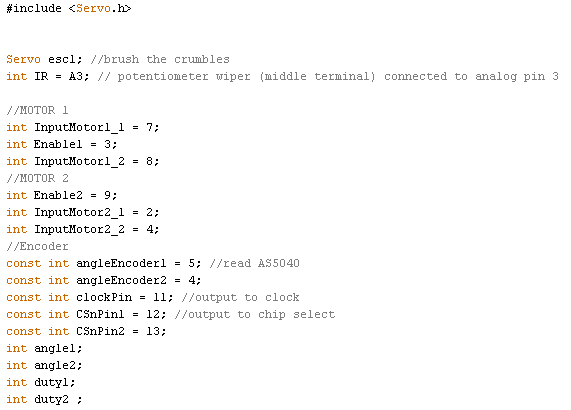Click on InputMotor1_2 = 8 line
Screen dimensions: 571x410
tap(83, 161)
